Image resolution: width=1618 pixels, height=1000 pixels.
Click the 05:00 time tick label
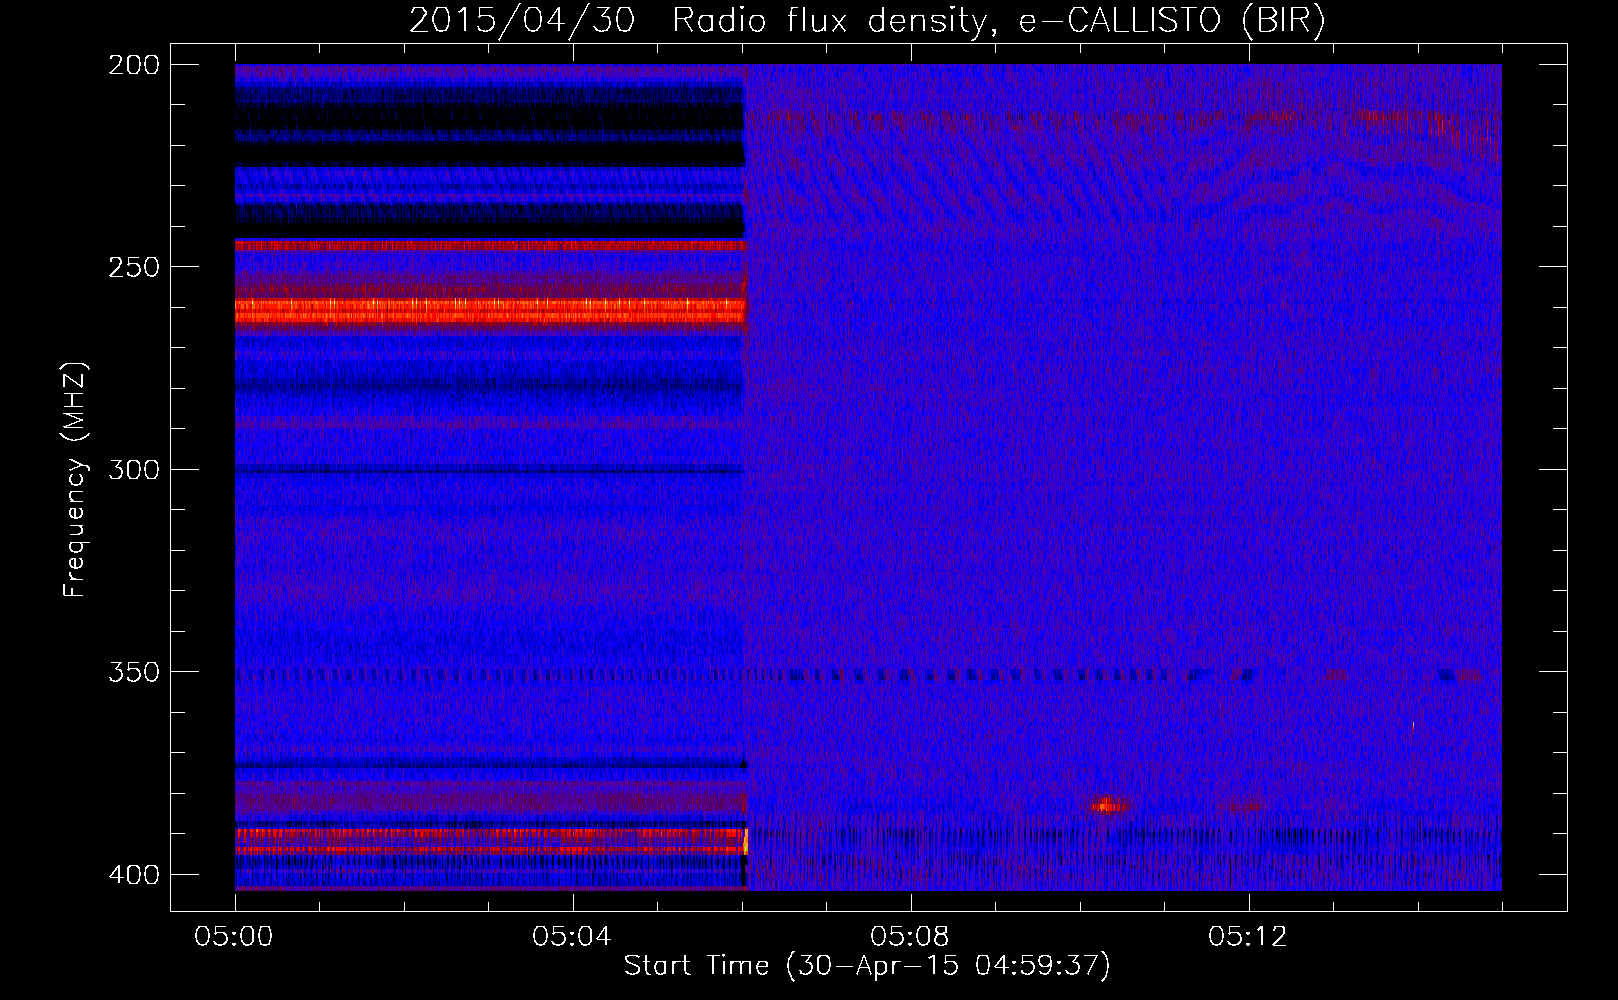[234, 937]
